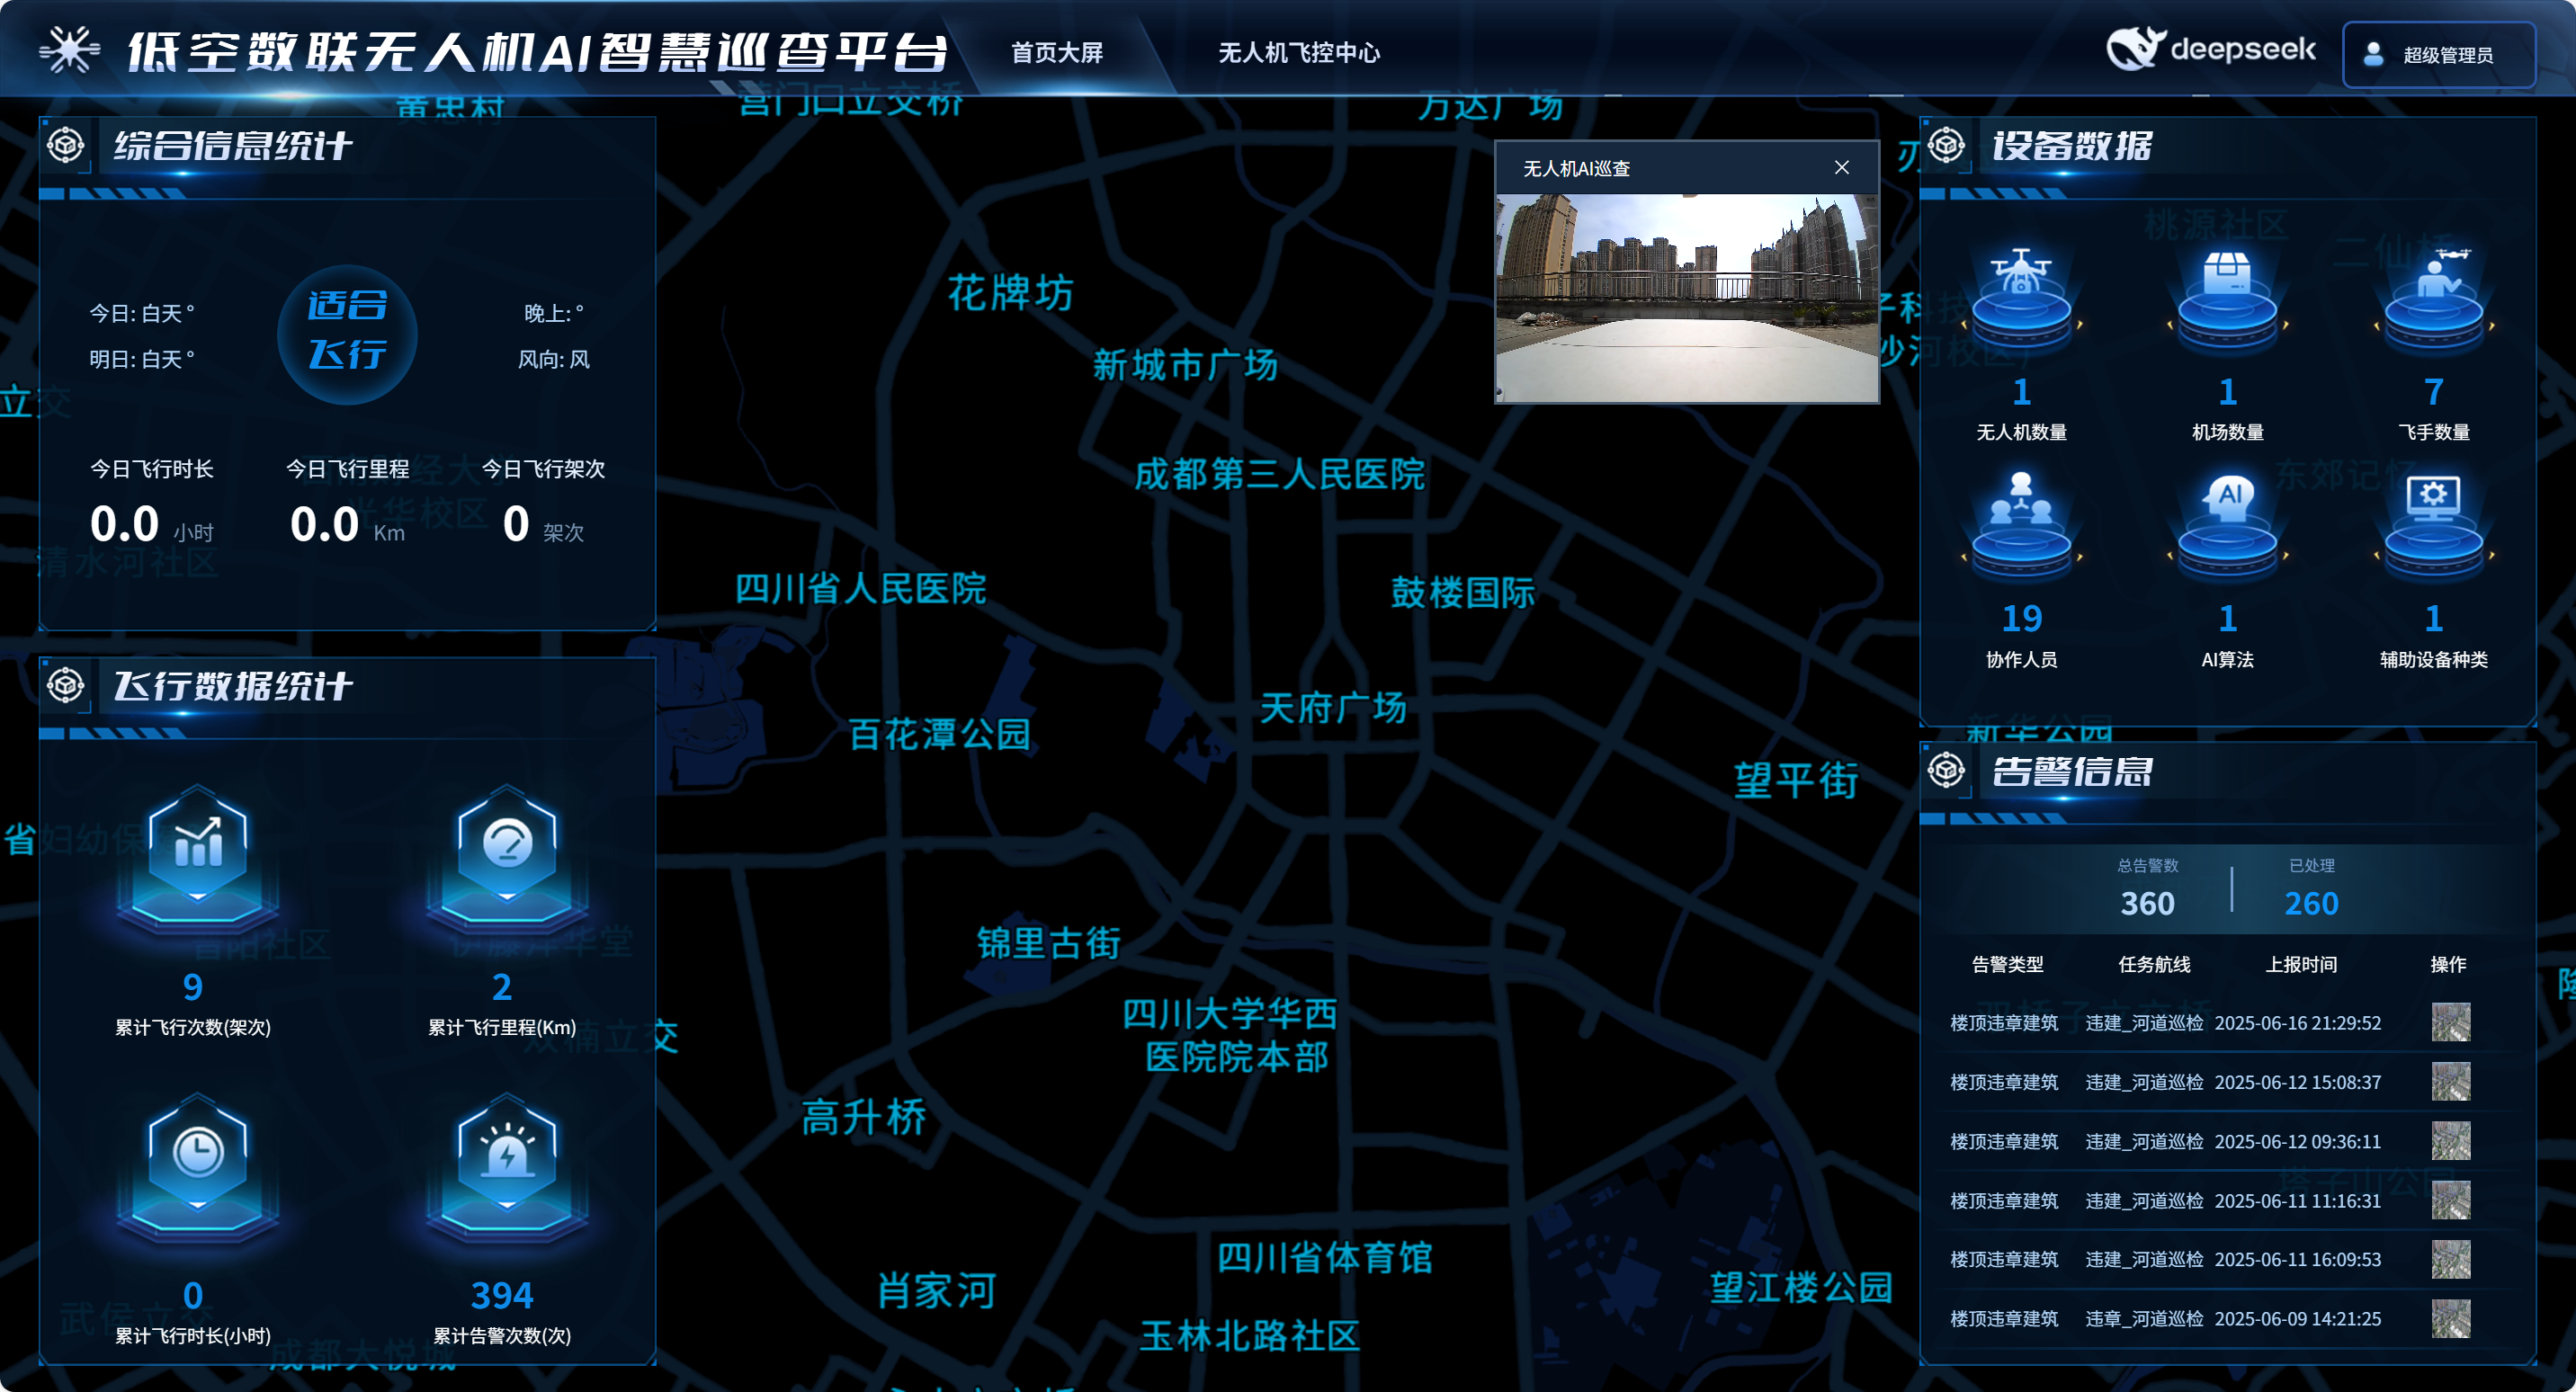2576x1392 pixels.
Task: Click the total alarms value 360
Action: [x=2147, y=903]
